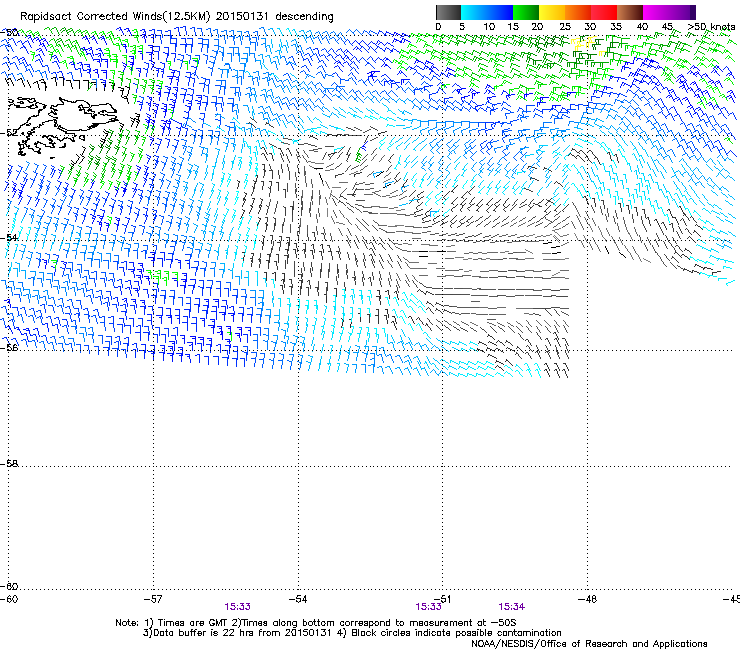The image size is (740, 650).
Task: Click the '20150131 descending' date in title
Action: pyautogui.click(x=275, y=17)
